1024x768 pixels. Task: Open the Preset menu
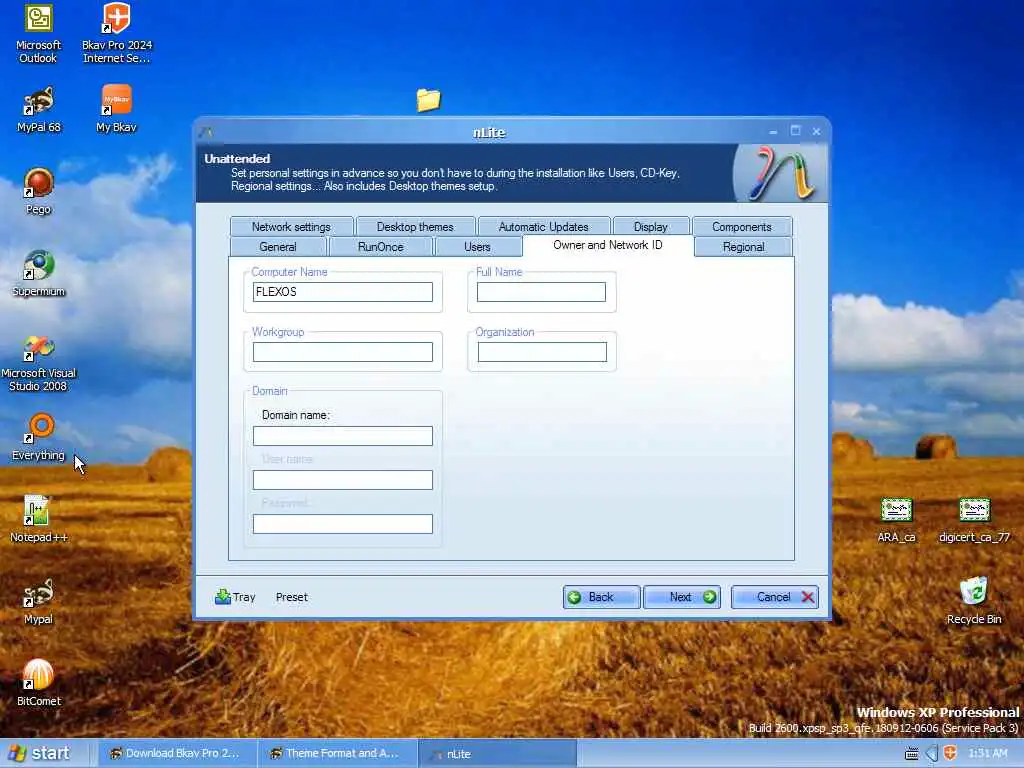(x=291, y=597)
